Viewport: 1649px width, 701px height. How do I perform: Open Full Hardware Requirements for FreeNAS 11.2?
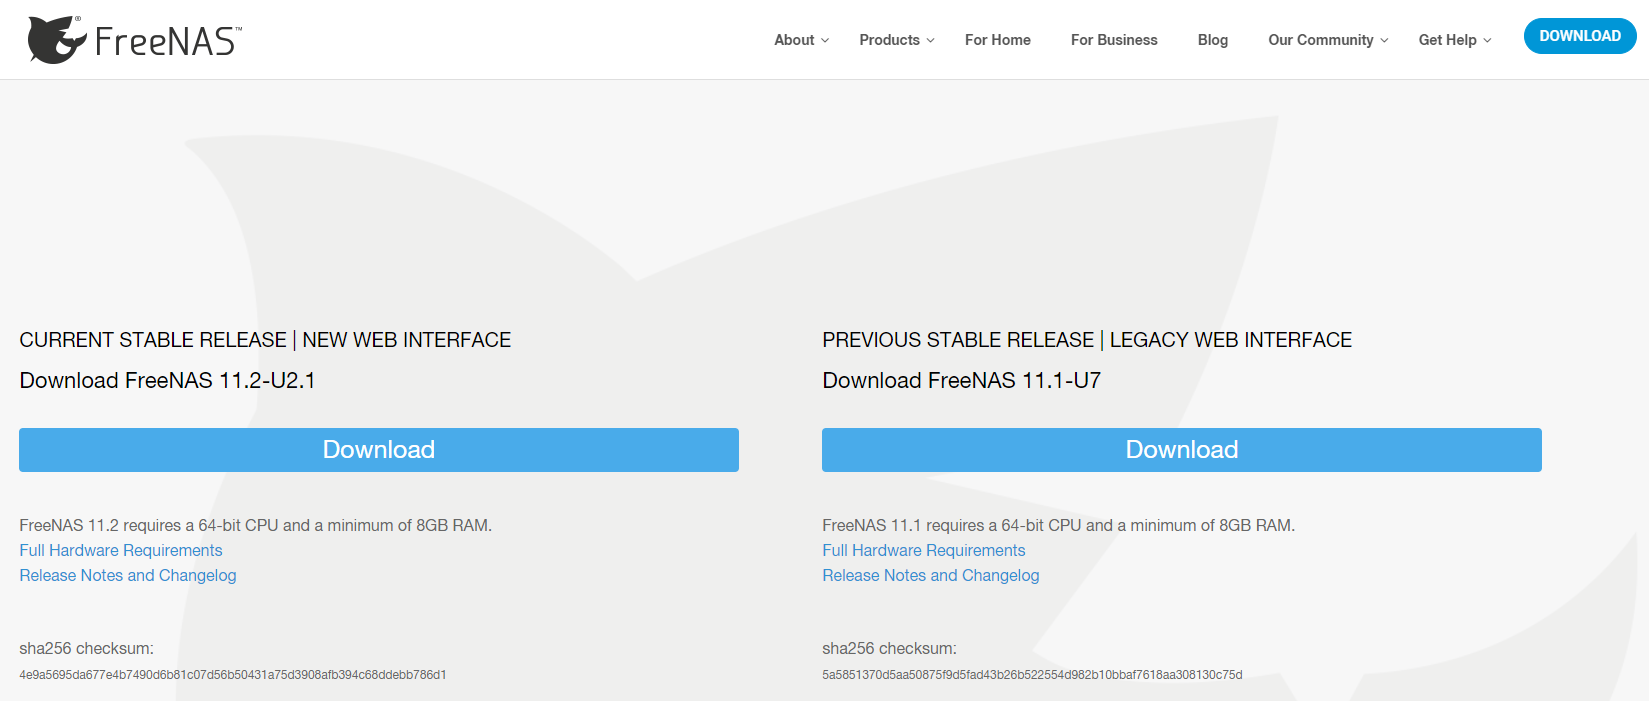tap(121, 550)
